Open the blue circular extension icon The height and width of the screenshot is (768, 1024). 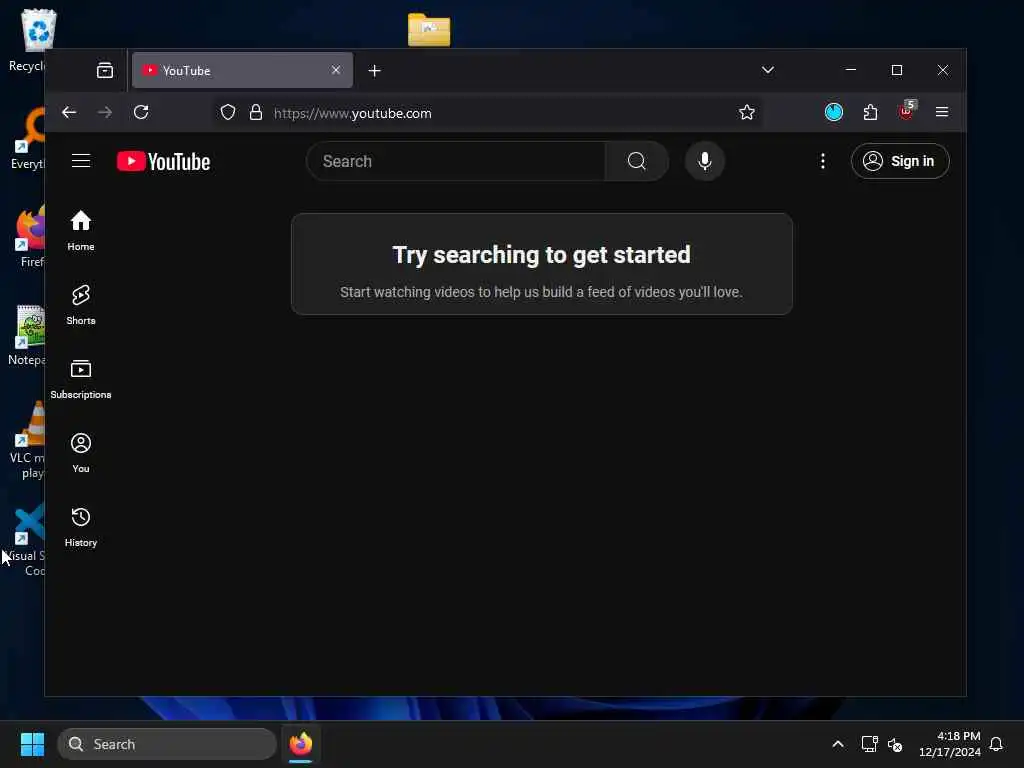[834, 112]
